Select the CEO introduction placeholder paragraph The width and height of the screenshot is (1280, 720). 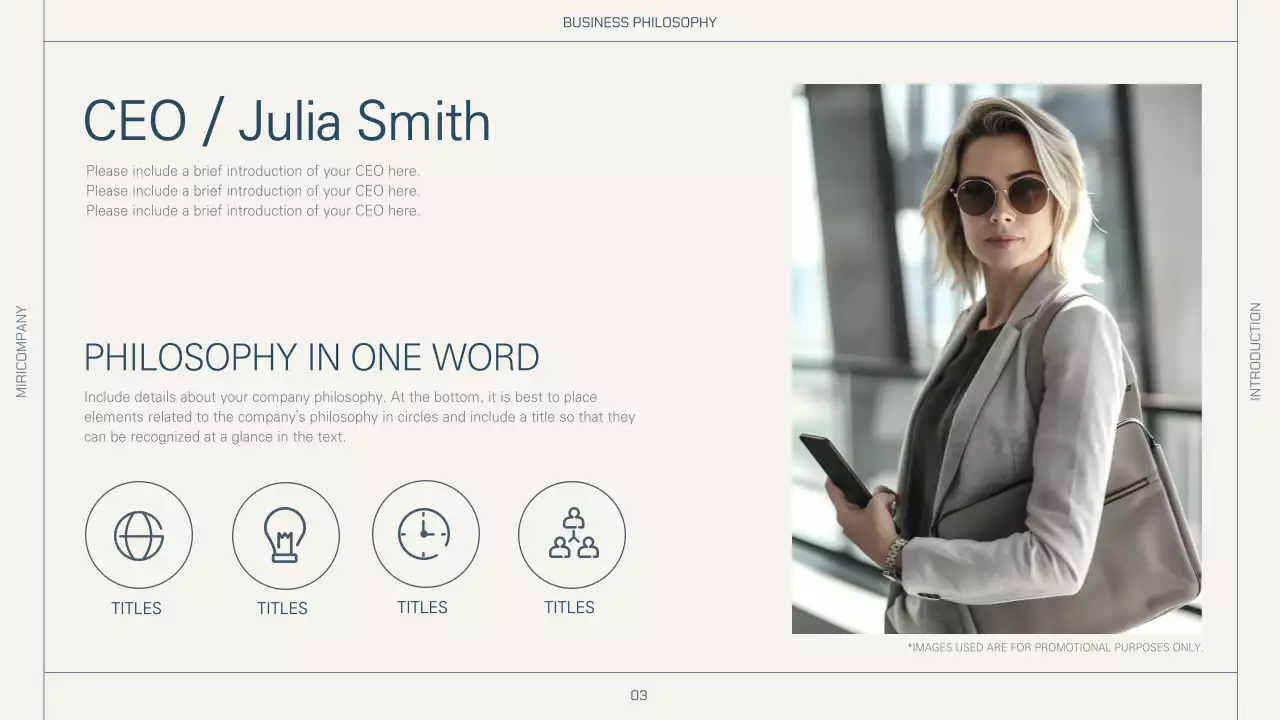(253, 190)
